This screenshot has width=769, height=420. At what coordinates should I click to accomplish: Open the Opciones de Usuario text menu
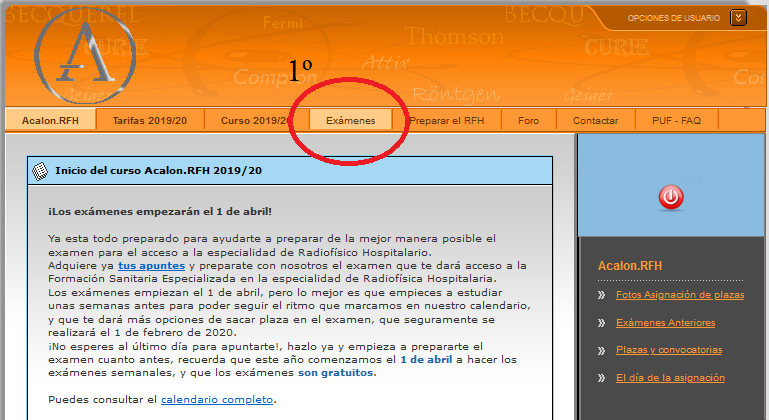point(674,18)
